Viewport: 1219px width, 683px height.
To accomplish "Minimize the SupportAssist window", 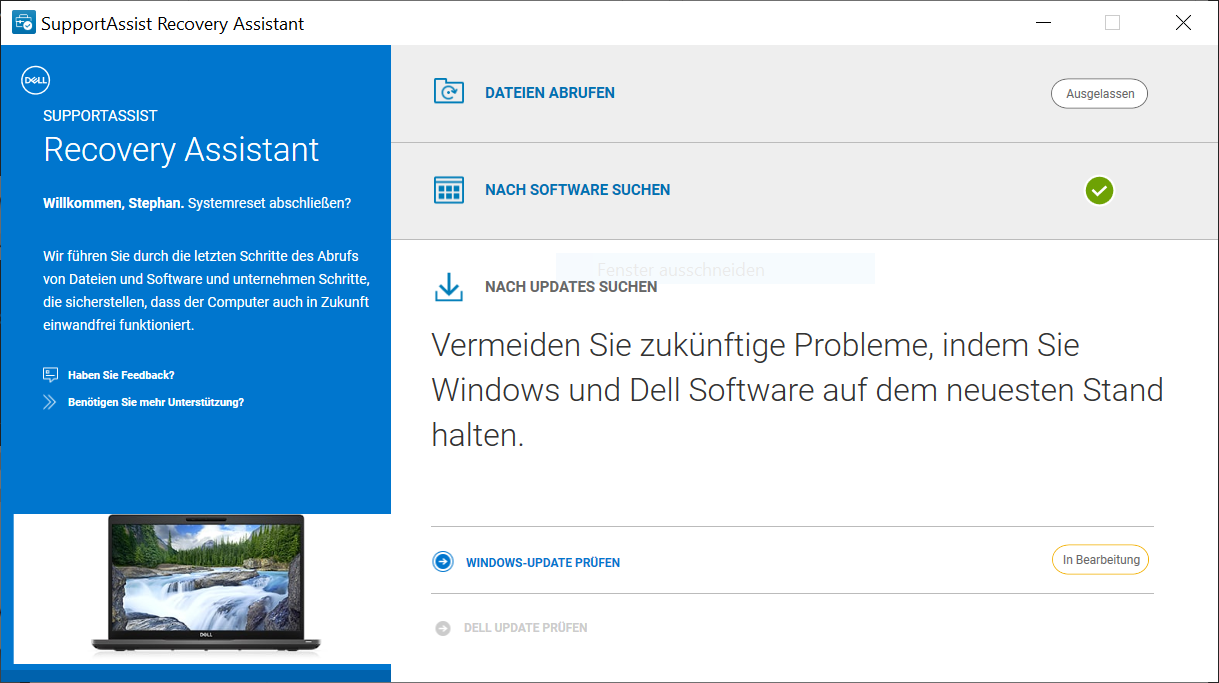I will click(1043, 23).
